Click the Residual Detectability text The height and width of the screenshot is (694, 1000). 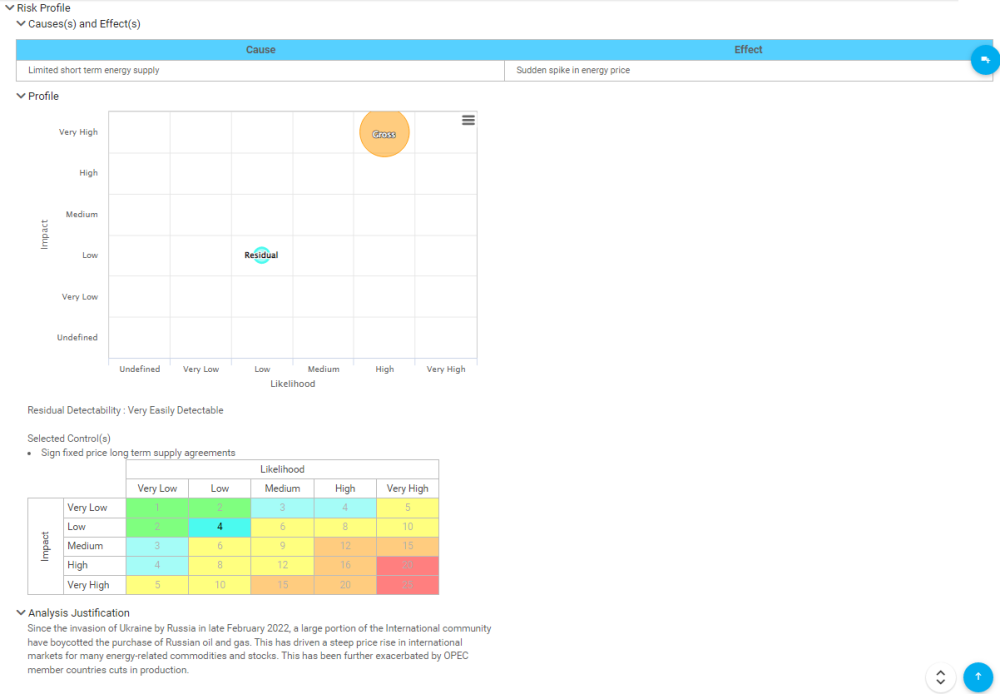(x=124, y=409)
